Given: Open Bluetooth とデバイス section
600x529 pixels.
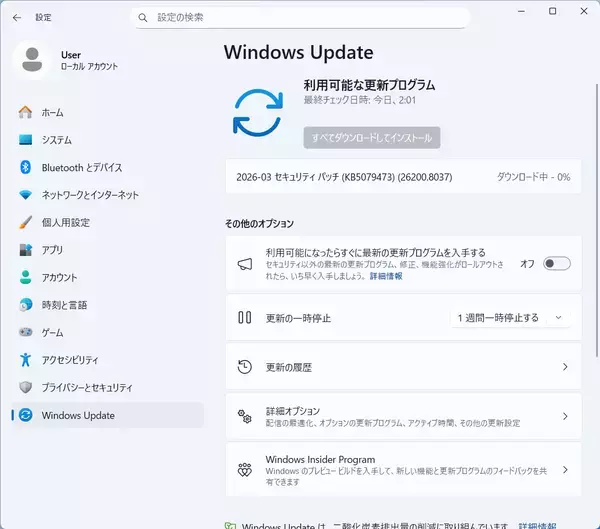Looking at the screenshot, I should [108, 167].
